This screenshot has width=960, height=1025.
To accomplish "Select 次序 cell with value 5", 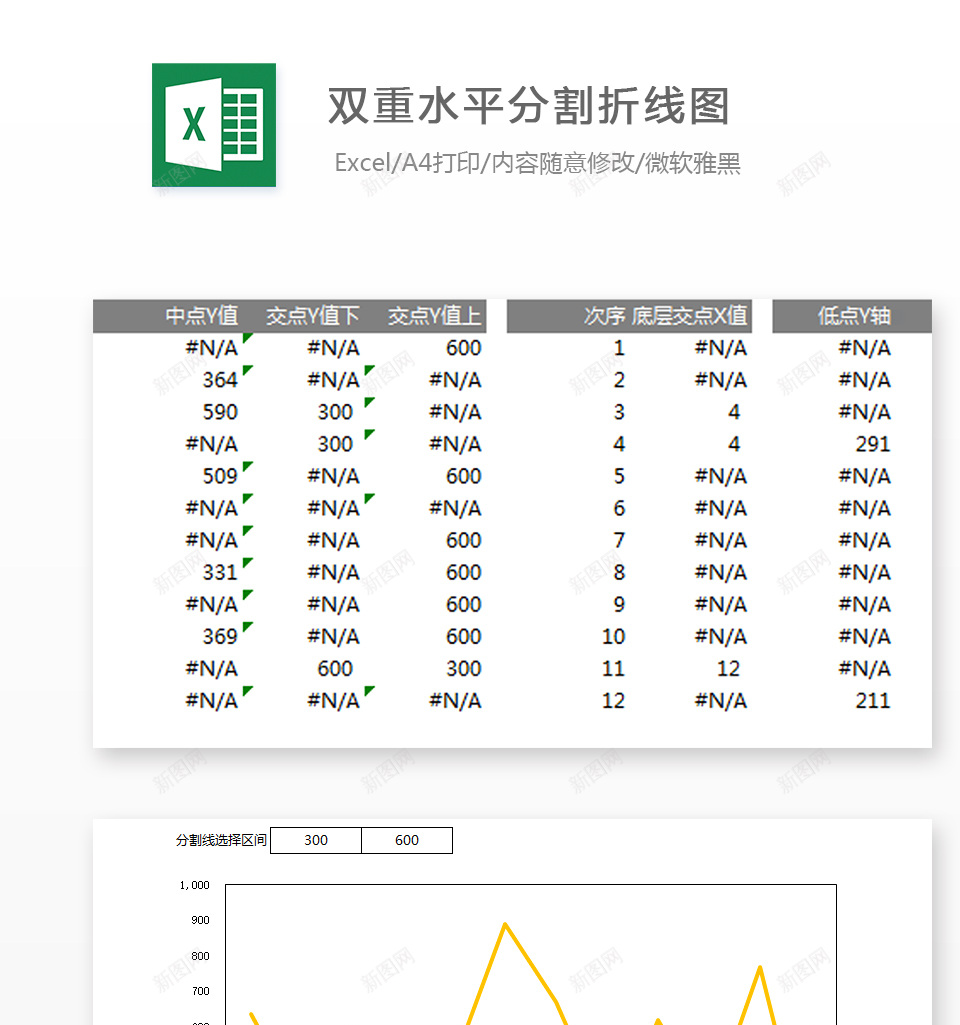I will click(x=619, y=476).
